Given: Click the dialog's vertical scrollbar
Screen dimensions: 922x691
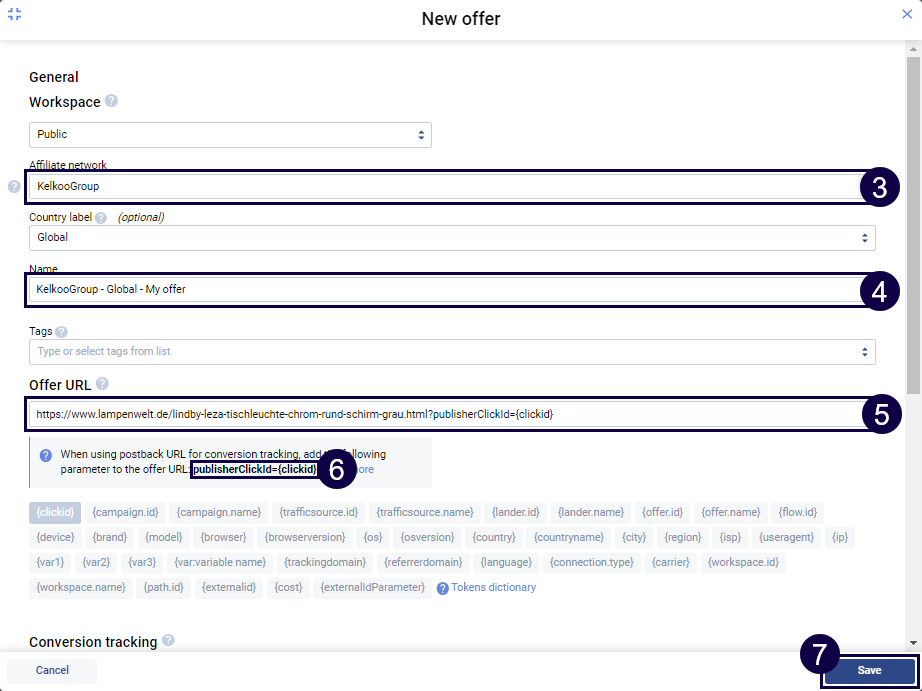Looking at the screenshot, I should (913, 220).
